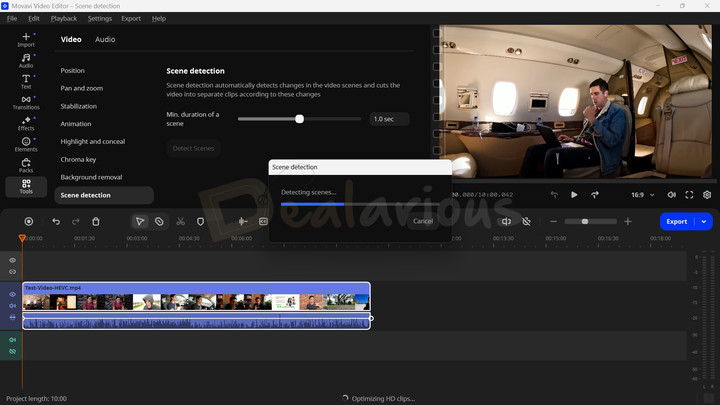Zoom in the timeline with plus

(628, 221)
